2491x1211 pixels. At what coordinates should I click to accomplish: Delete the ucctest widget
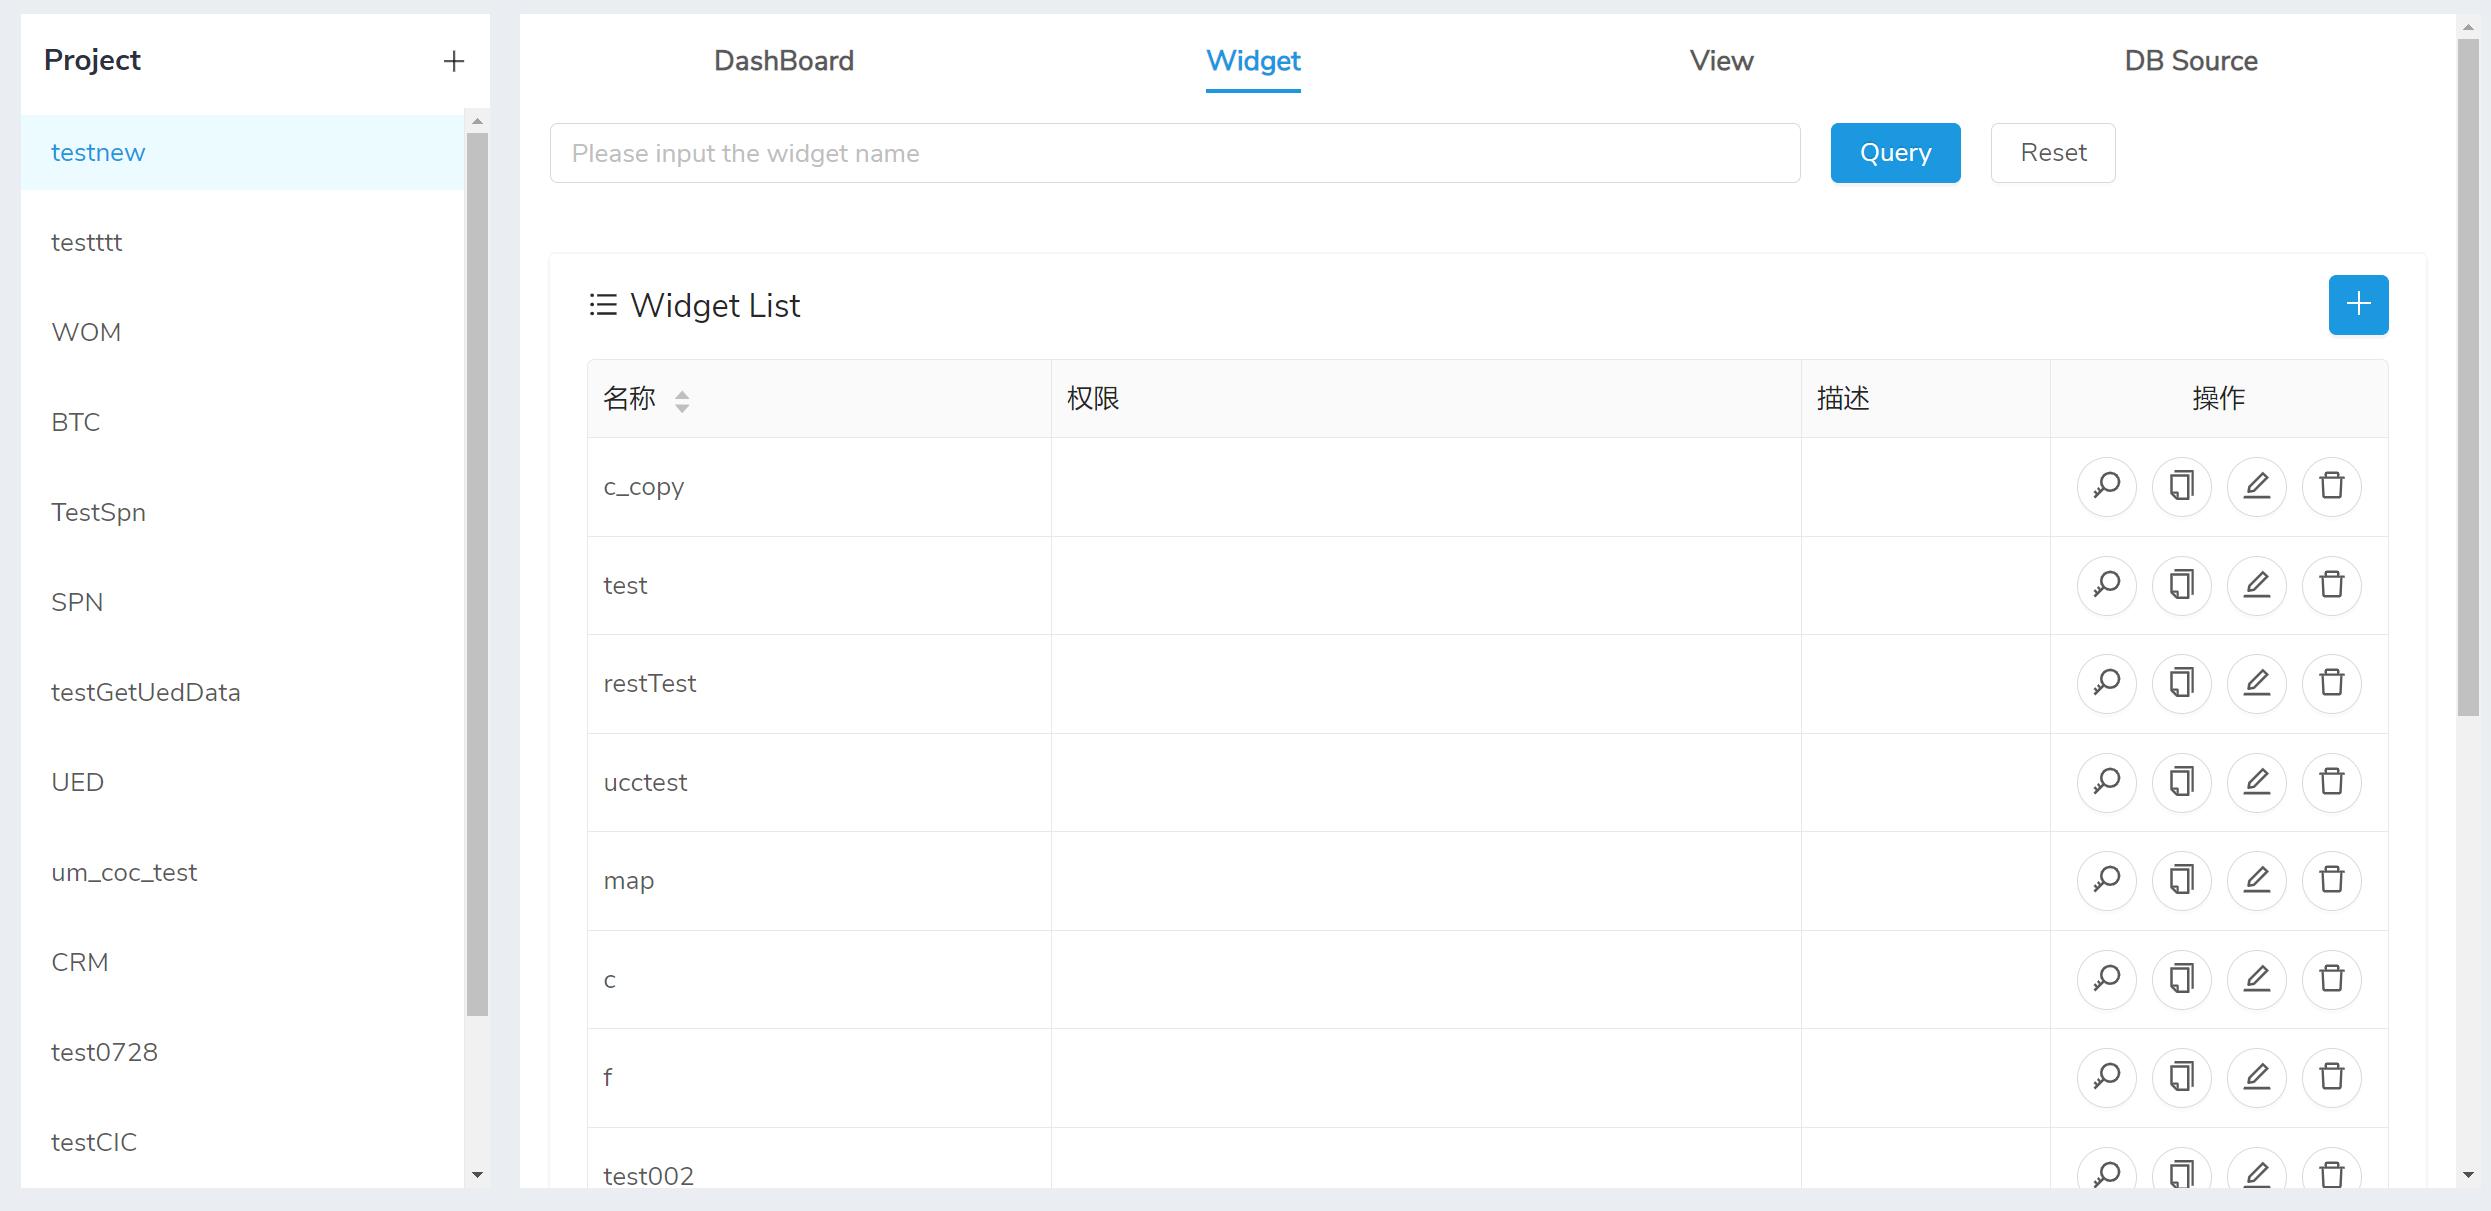coord(2331,782)
